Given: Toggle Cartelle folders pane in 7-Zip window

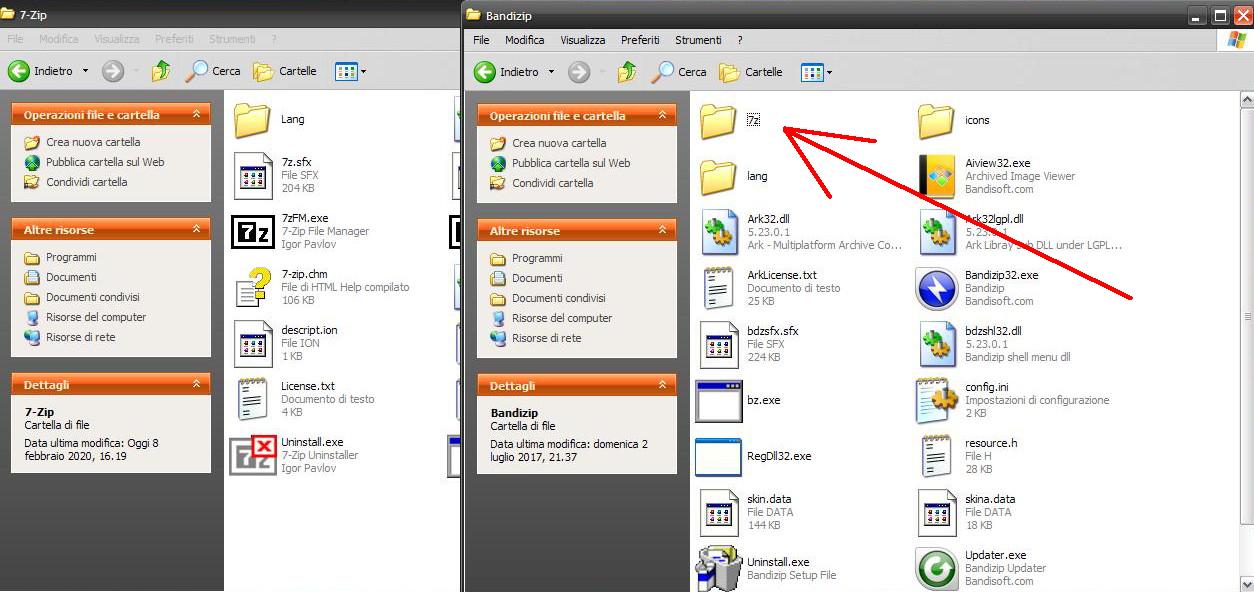Looking at the screenshot, I should [x=285, y=71].
